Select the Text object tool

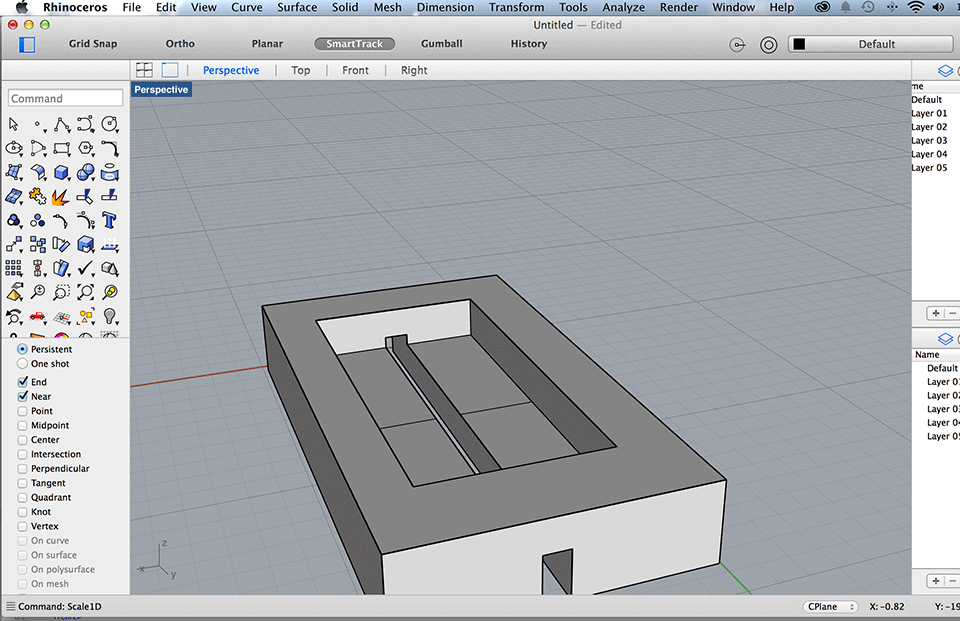click(109, 220)
